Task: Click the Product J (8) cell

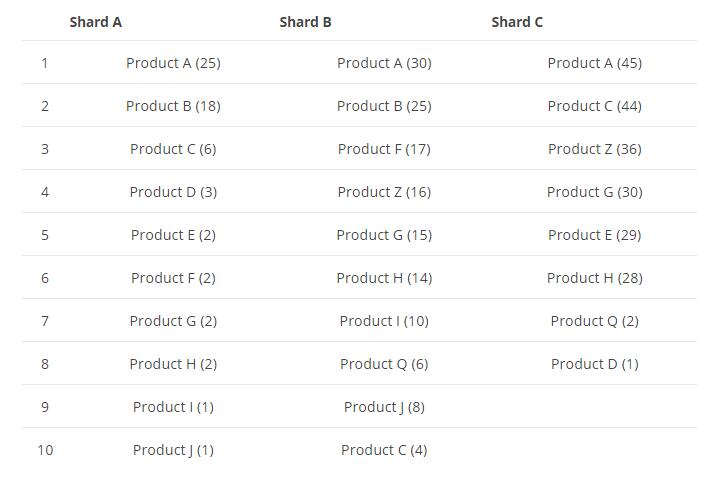Action: coord(384,407)
